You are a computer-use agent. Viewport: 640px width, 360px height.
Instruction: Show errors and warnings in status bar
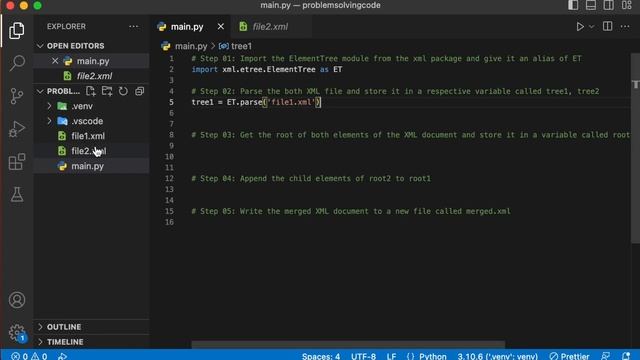click(29, 356)
